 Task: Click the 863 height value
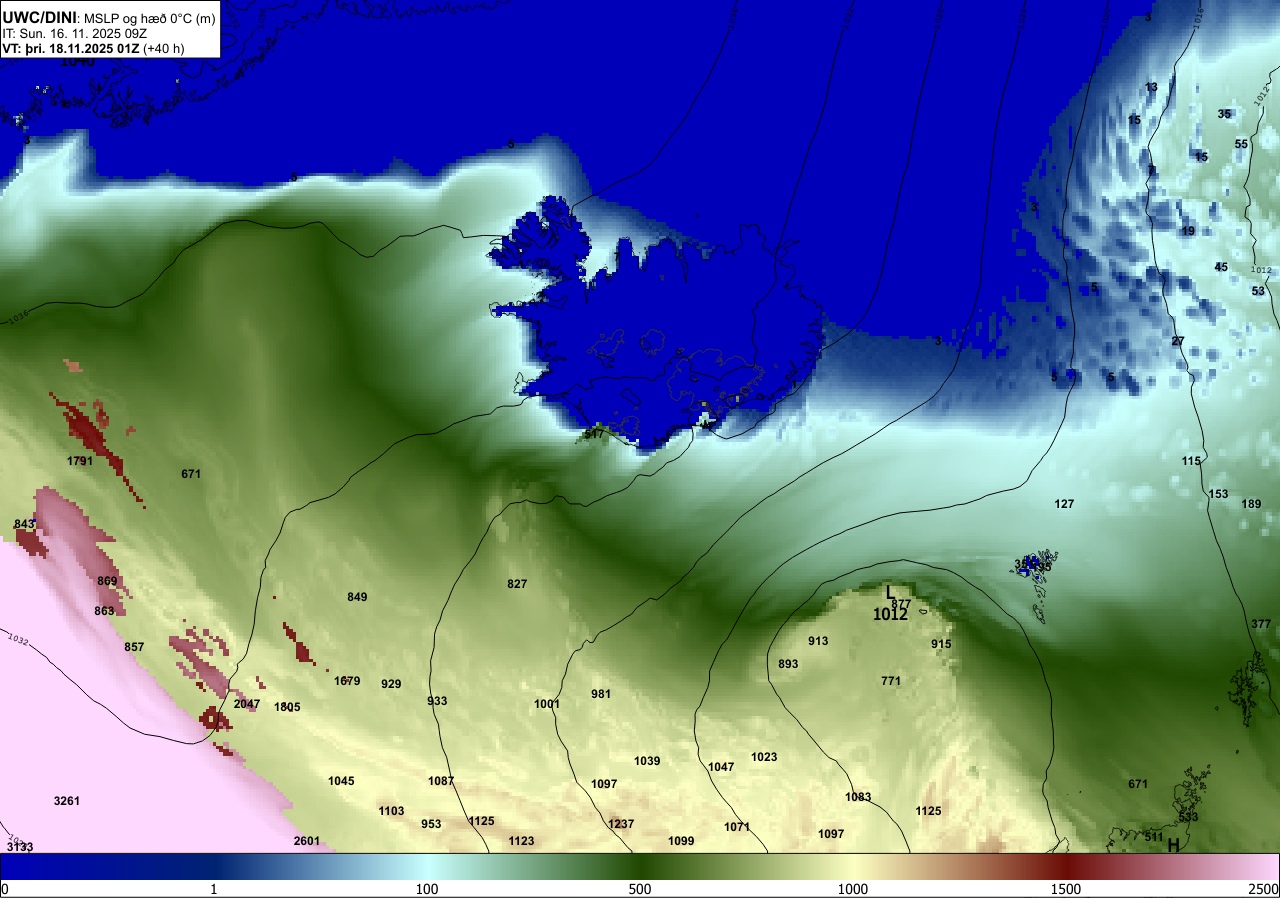point(104,610)
